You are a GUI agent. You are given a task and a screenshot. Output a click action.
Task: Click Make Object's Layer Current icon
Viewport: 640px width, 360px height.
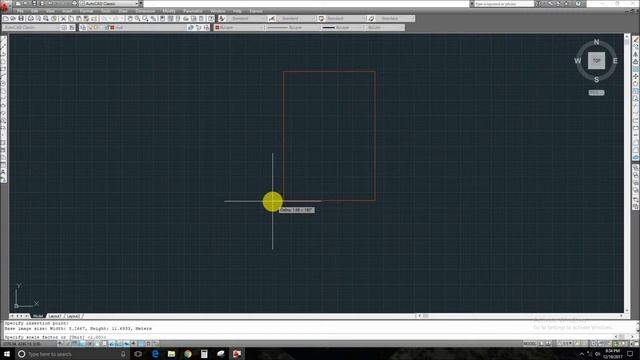(191, 28)
